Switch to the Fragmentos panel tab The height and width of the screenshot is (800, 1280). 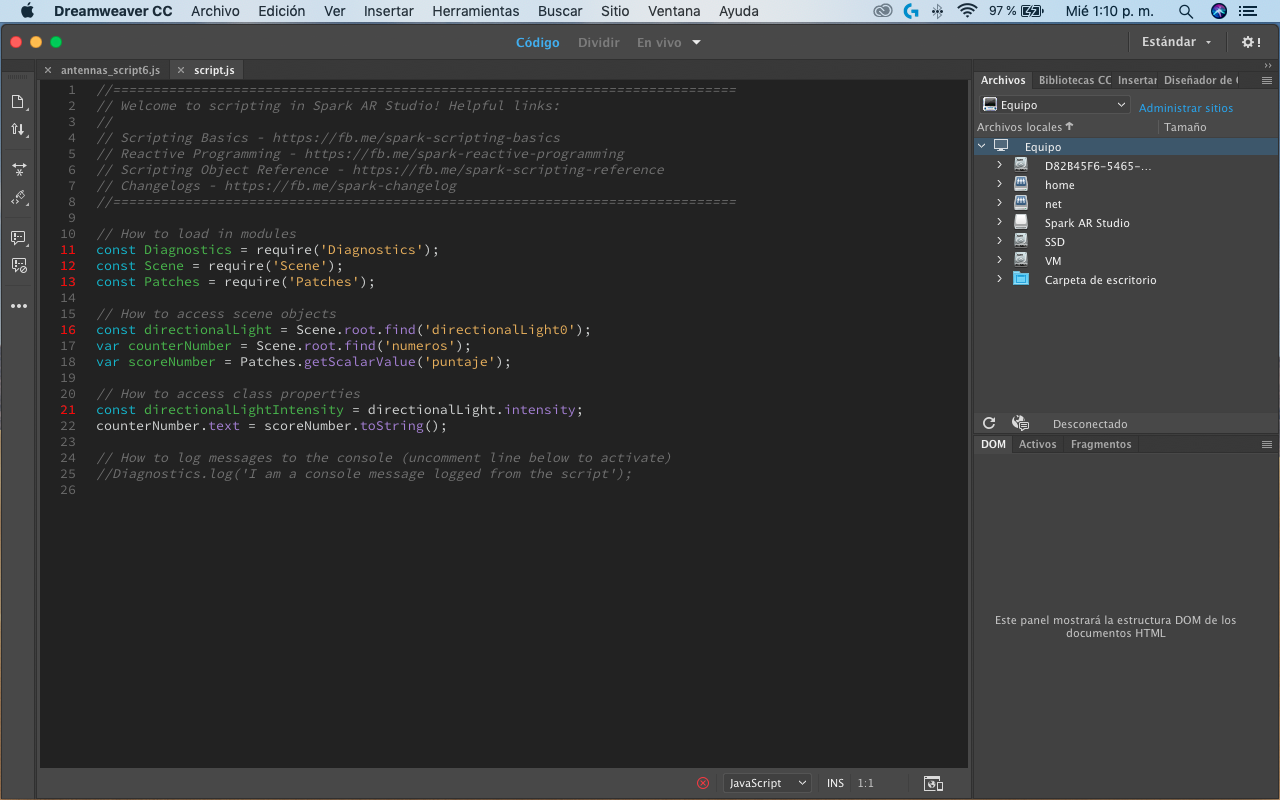click(x=1100, y=444)
